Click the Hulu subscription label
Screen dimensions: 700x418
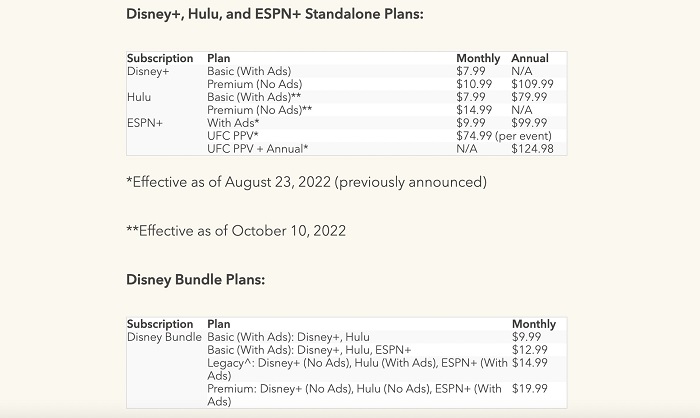pos(139,97)
